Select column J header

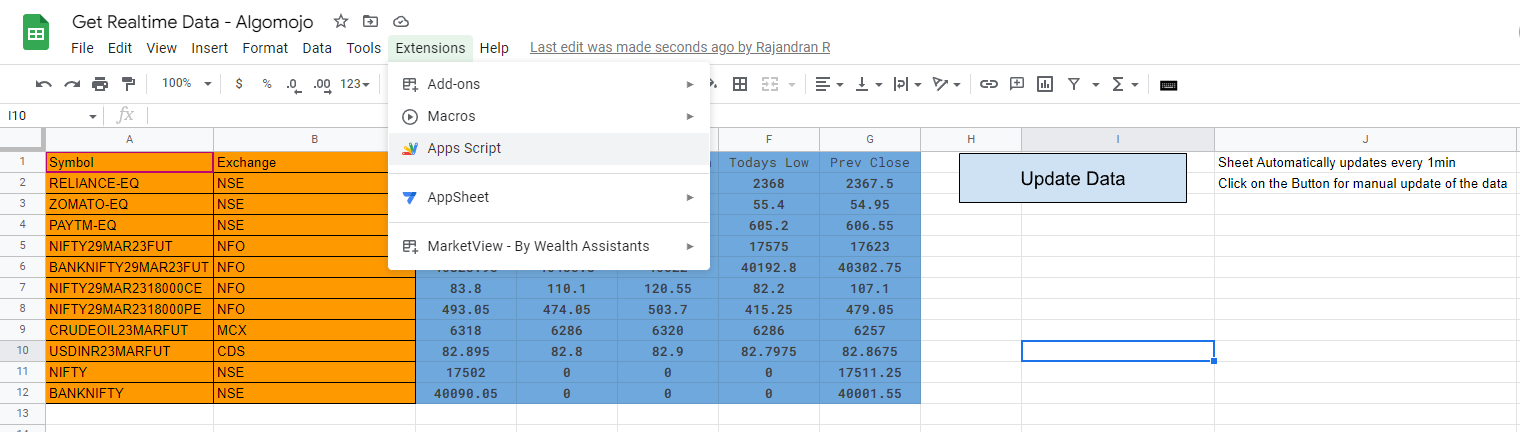pyautogui.click(x=1365, y=139)
